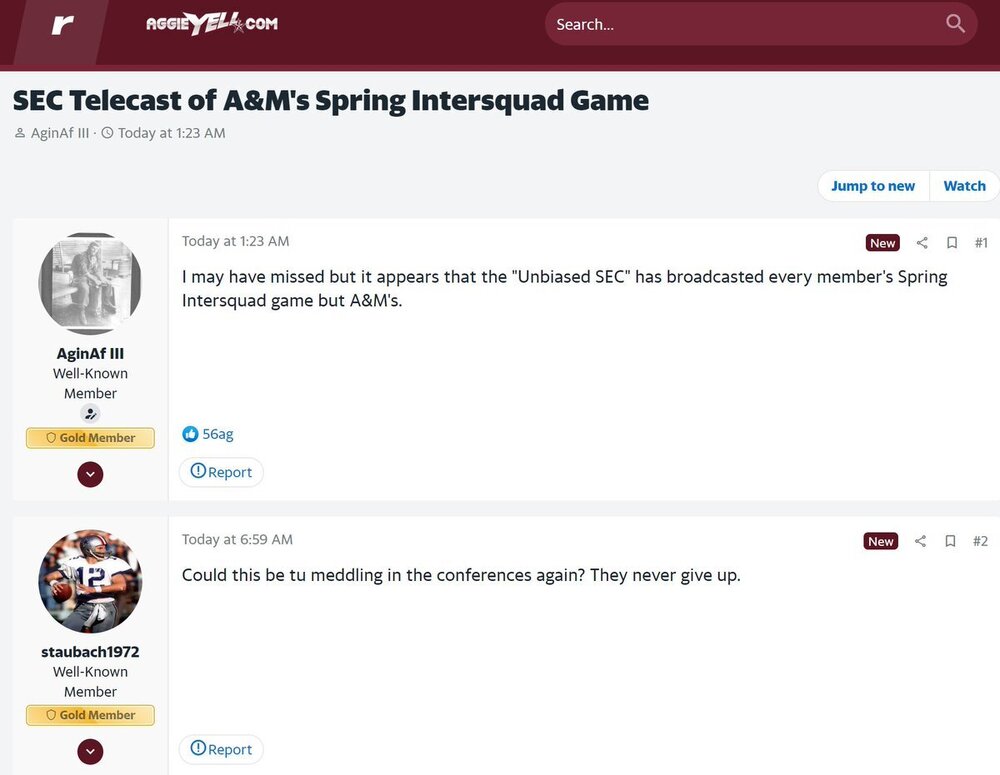Expand AginAf III's user details arrow

coord(90,474)
